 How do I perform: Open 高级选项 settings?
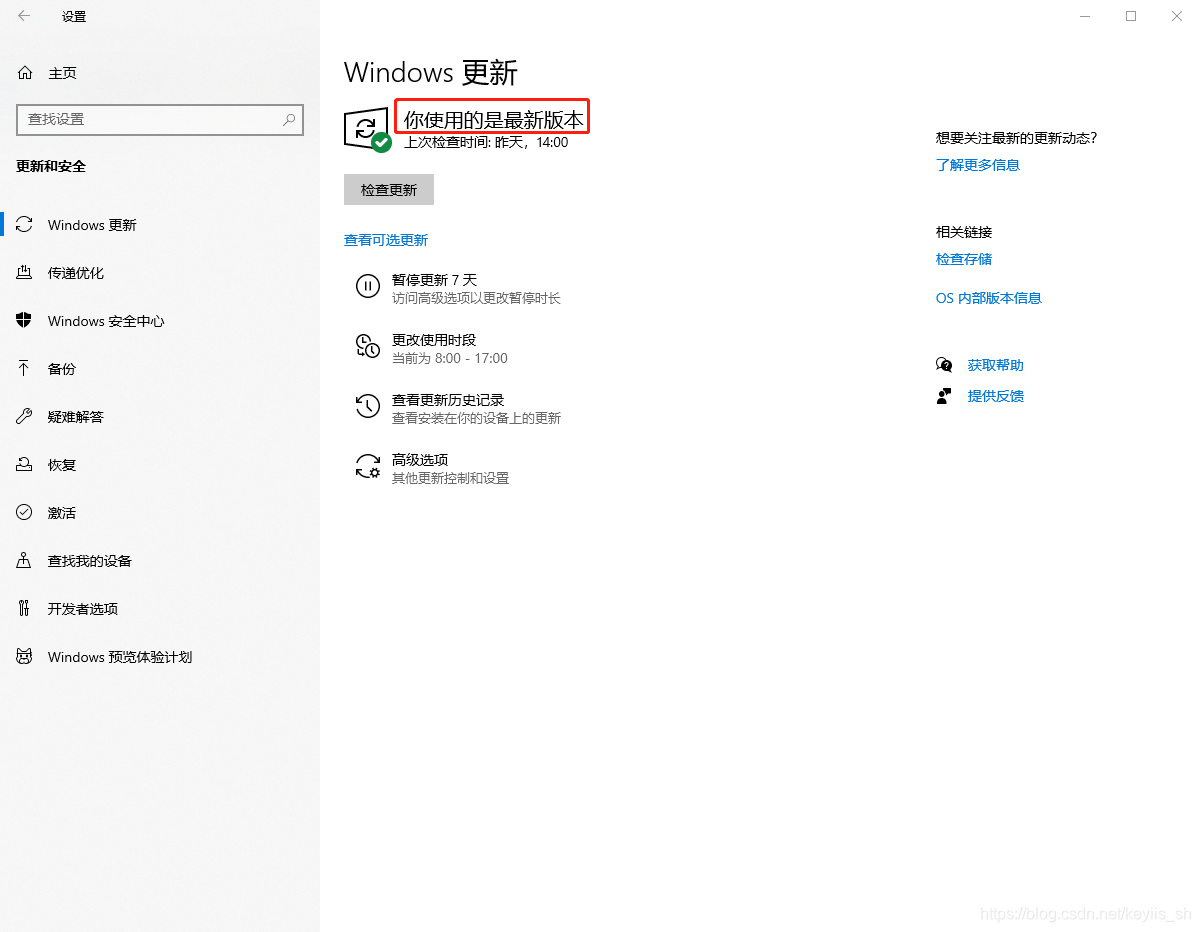(x=420, y=460)
